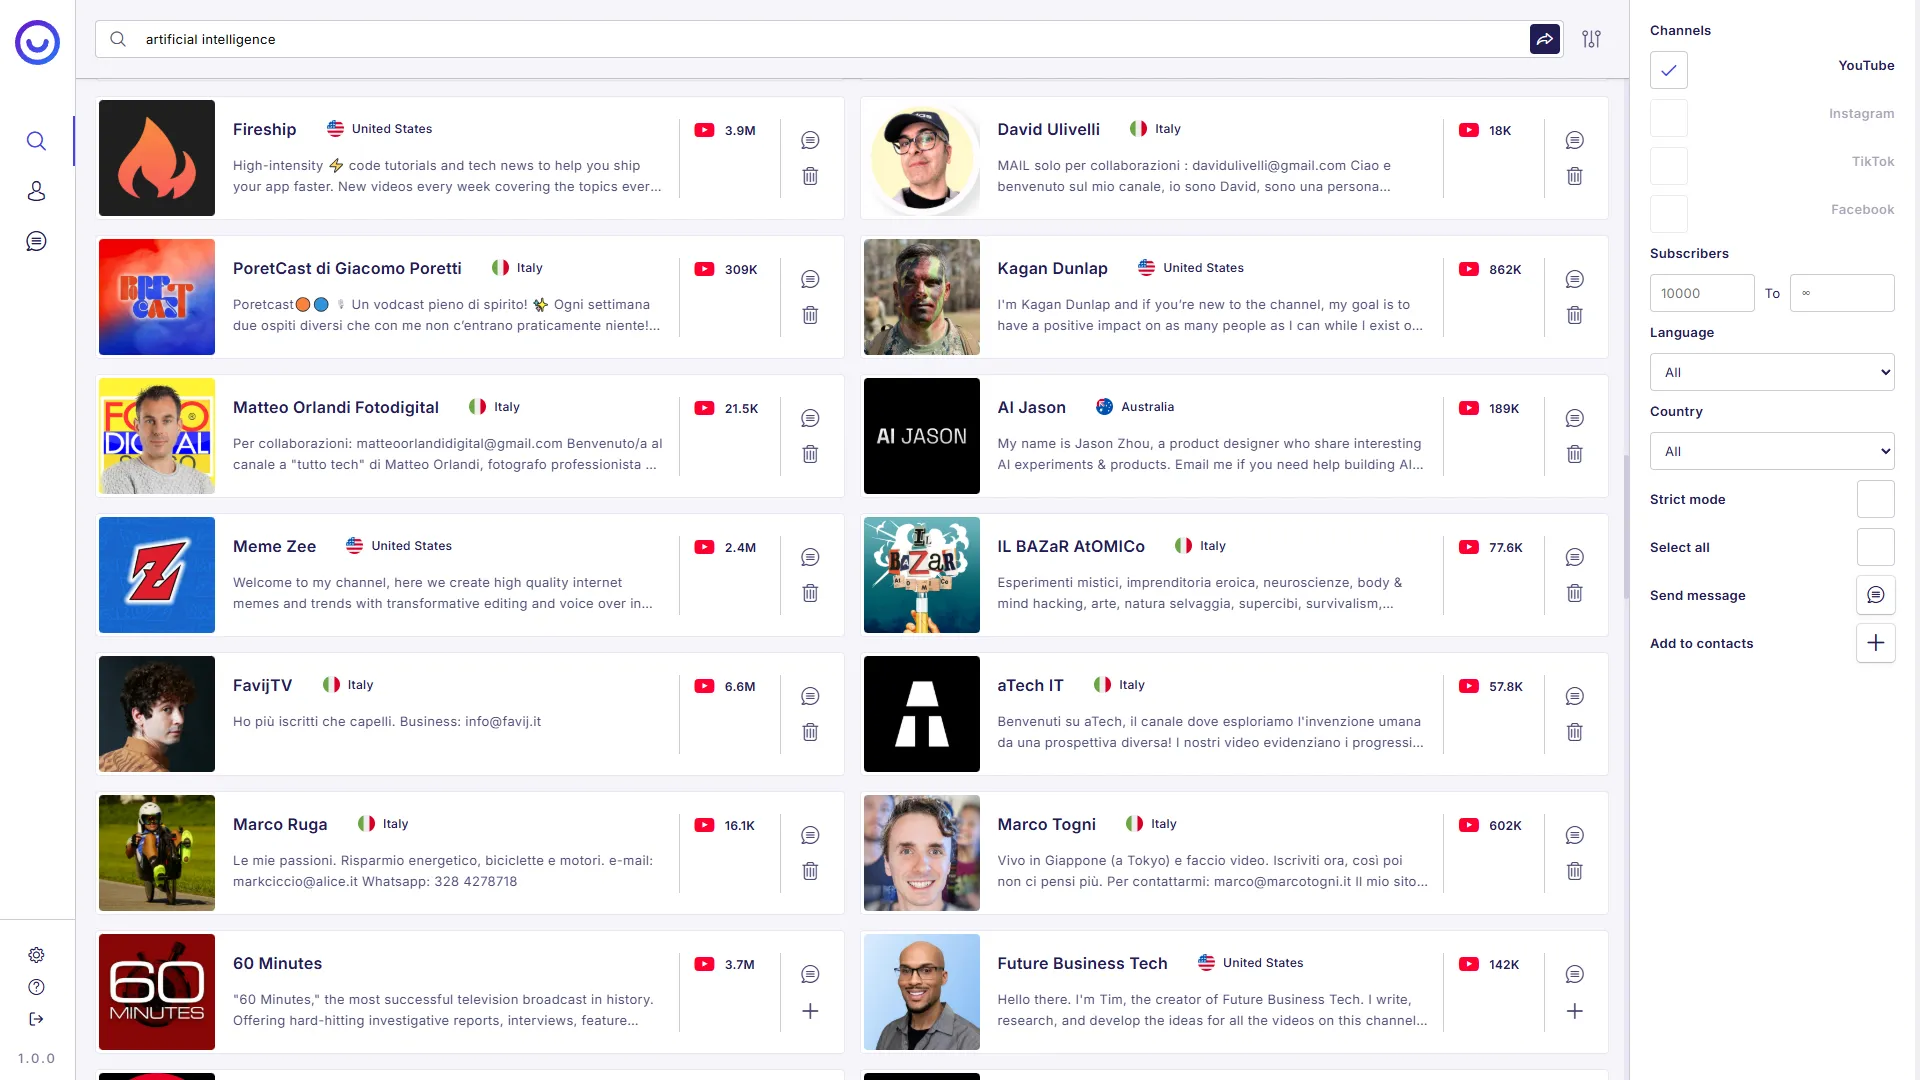Screen dimensions: 1920x1080
Task: Open the Language dropdown
Action: (1771, 371)
